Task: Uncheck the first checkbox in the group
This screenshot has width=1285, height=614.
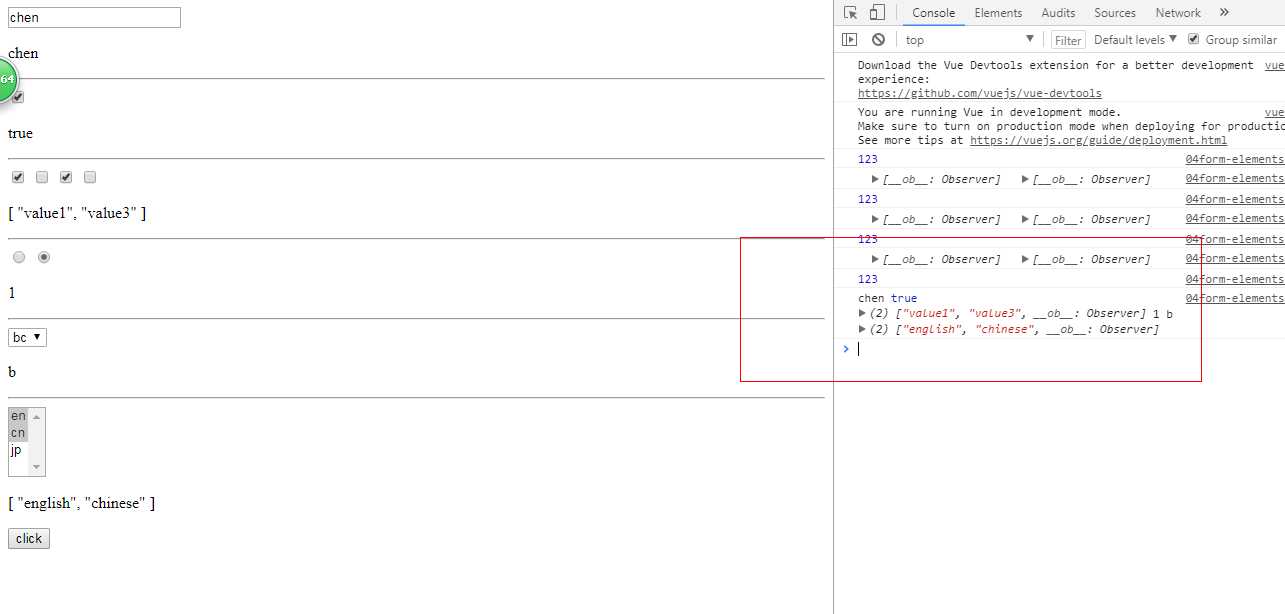Action: pyautogui.click(x=18, y=177)
